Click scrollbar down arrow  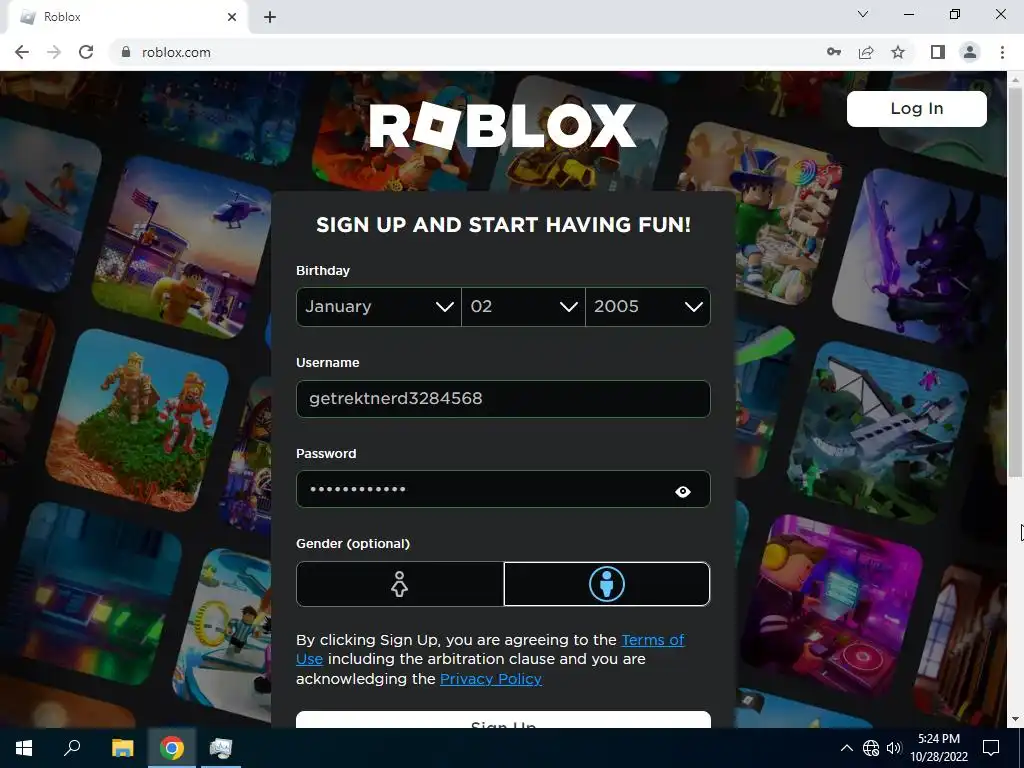1015,719
